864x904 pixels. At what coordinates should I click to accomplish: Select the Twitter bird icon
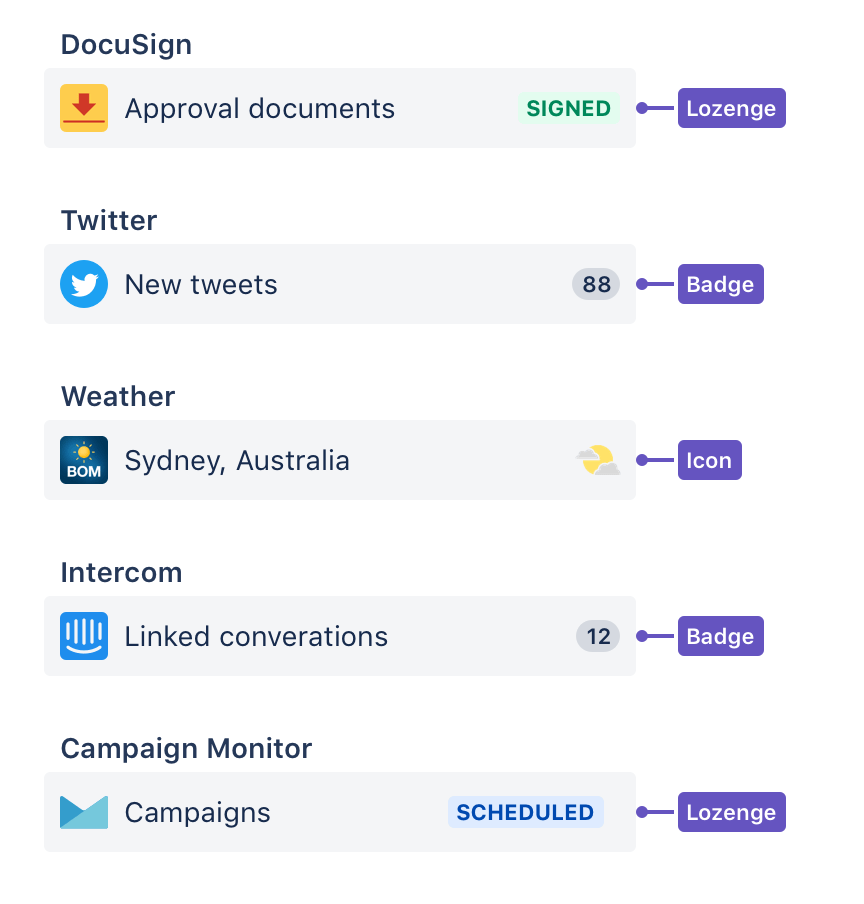click(x=84, y=284)
